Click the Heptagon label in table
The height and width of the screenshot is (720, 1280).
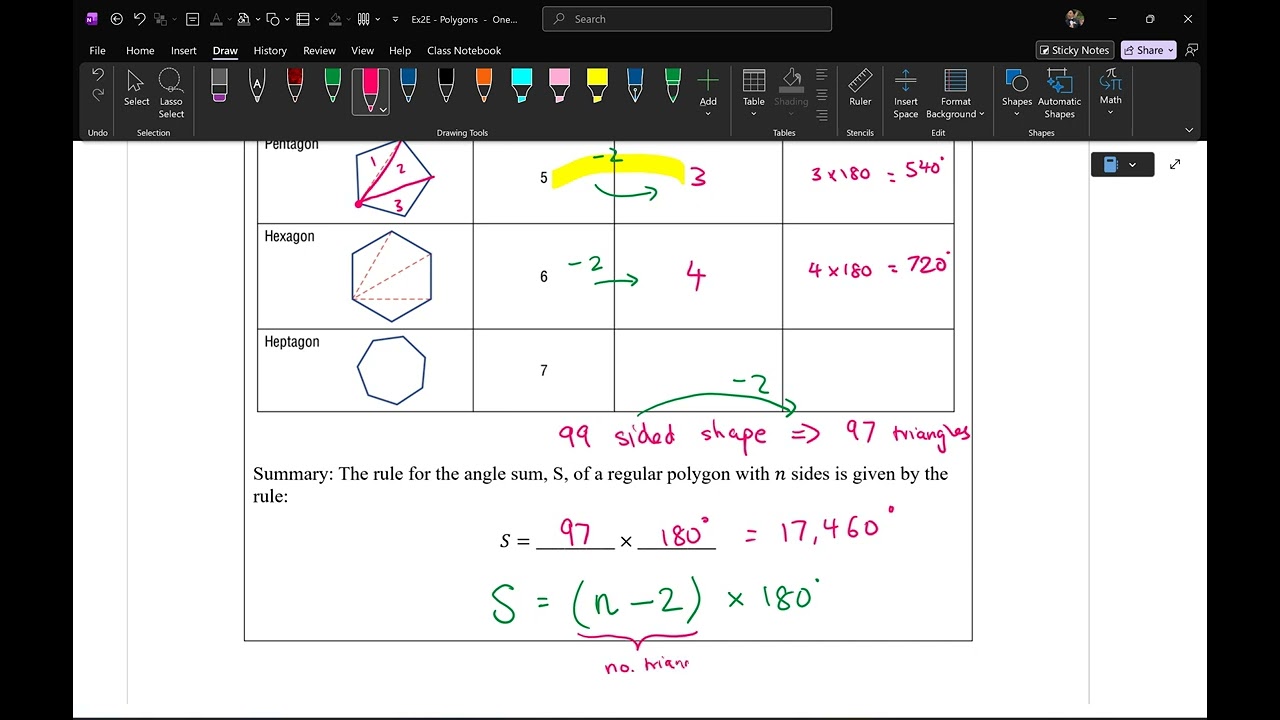click(292, 342)
